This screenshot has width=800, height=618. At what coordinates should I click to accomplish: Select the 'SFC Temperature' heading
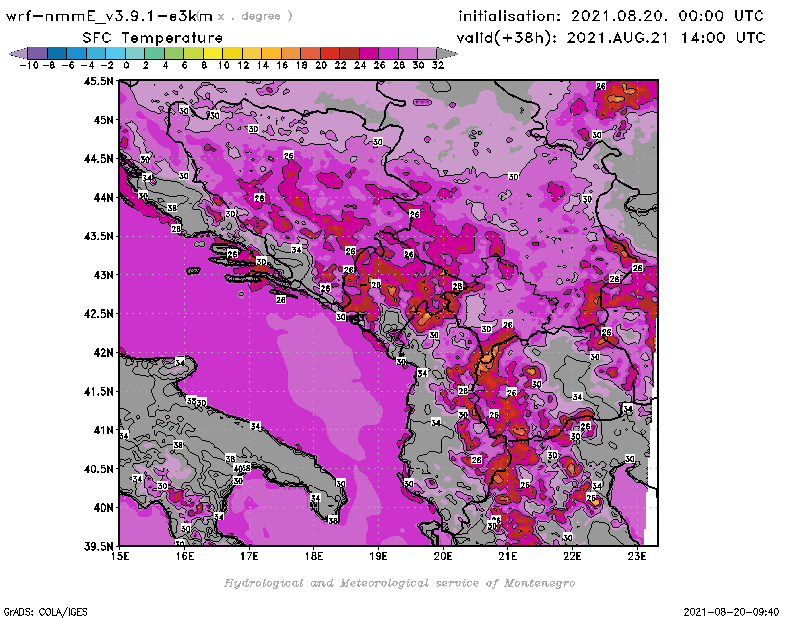click(153, 38)
